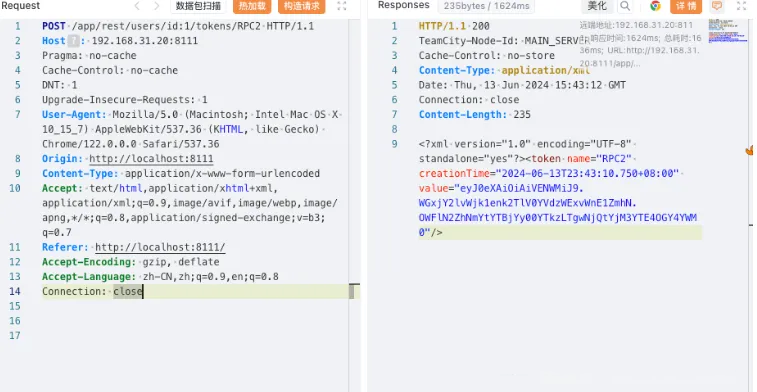757x392 pixels.
Task: Click the Request panel title
Action: click(20, 6)
